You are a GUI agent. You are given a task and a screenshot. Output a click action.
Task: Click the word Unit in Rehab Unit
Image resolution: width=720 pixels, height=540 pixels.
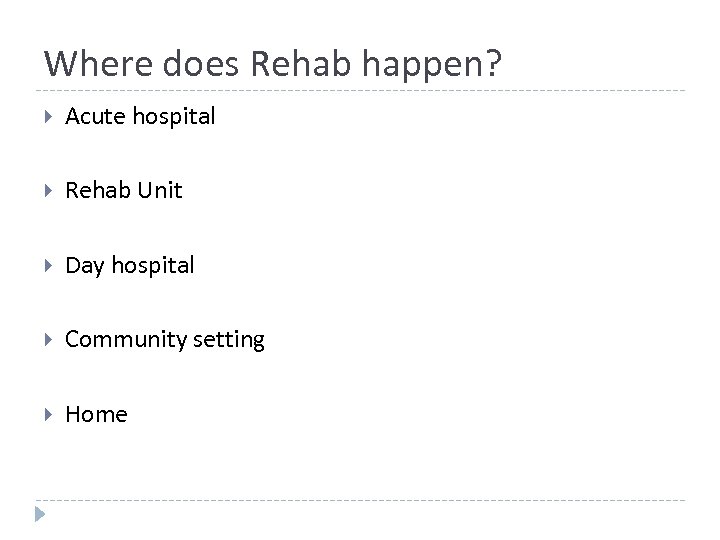162,191
